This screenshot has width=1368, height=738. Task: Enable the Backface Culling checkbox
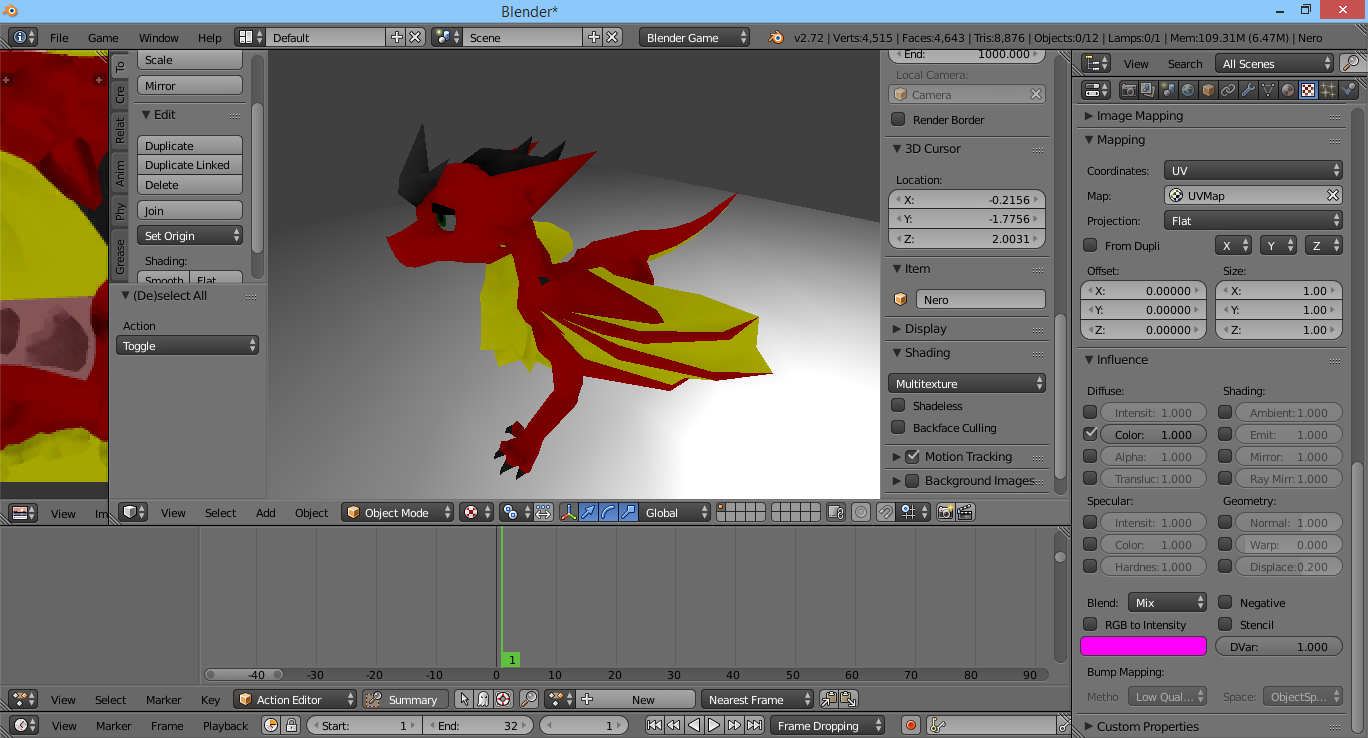(898, 427)
